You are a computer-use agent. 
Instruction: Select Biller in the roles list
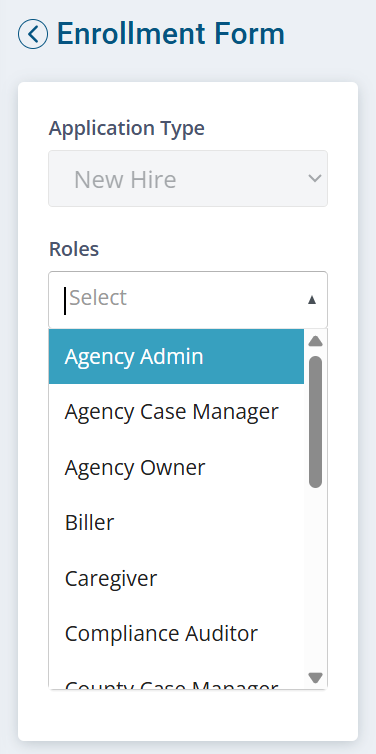pyautogui.click(x=176, y=523)
